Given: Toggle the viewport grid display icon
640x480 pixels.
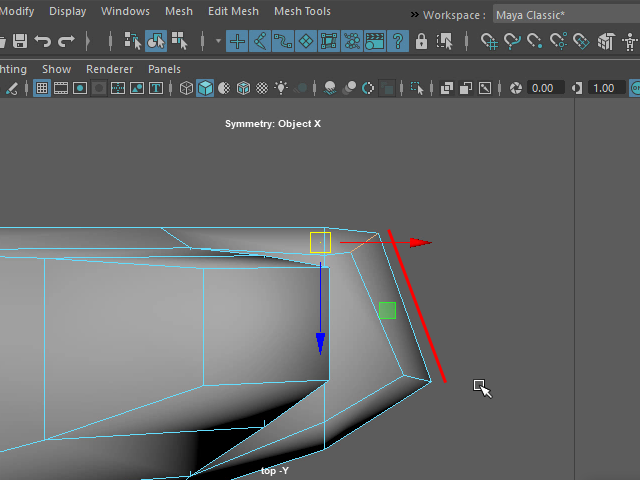Looking at the screenshot, I should (42, 88).
